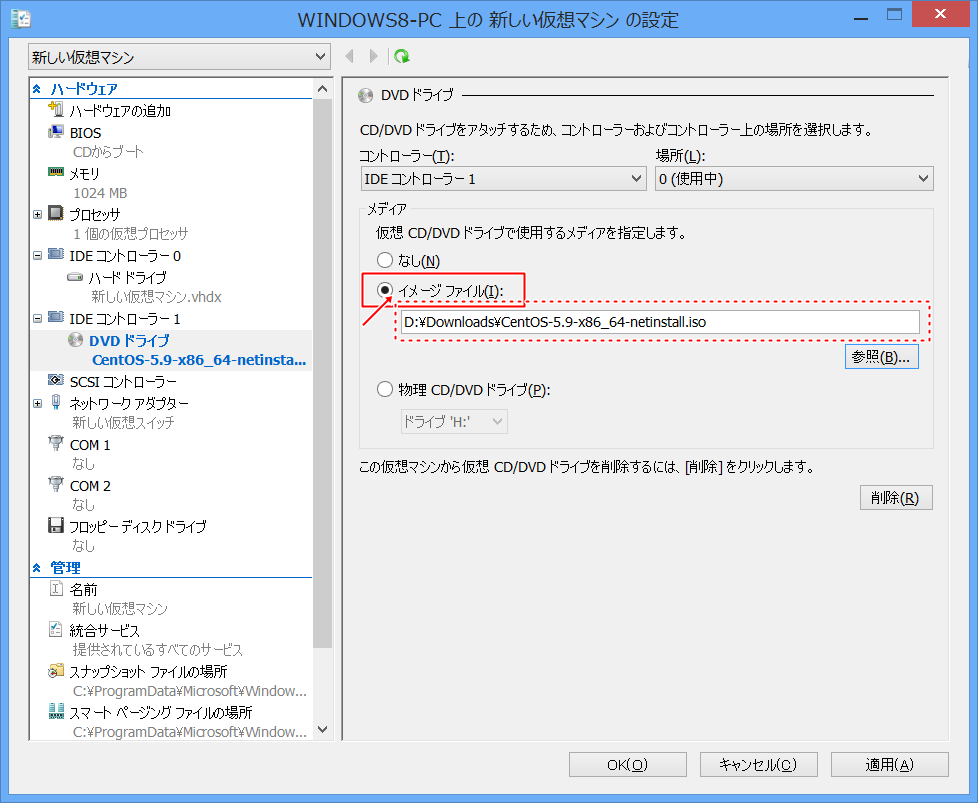Select 統合サービス entry
The height and width of the screenshot is (803, 978).
(x=104, y=631)
